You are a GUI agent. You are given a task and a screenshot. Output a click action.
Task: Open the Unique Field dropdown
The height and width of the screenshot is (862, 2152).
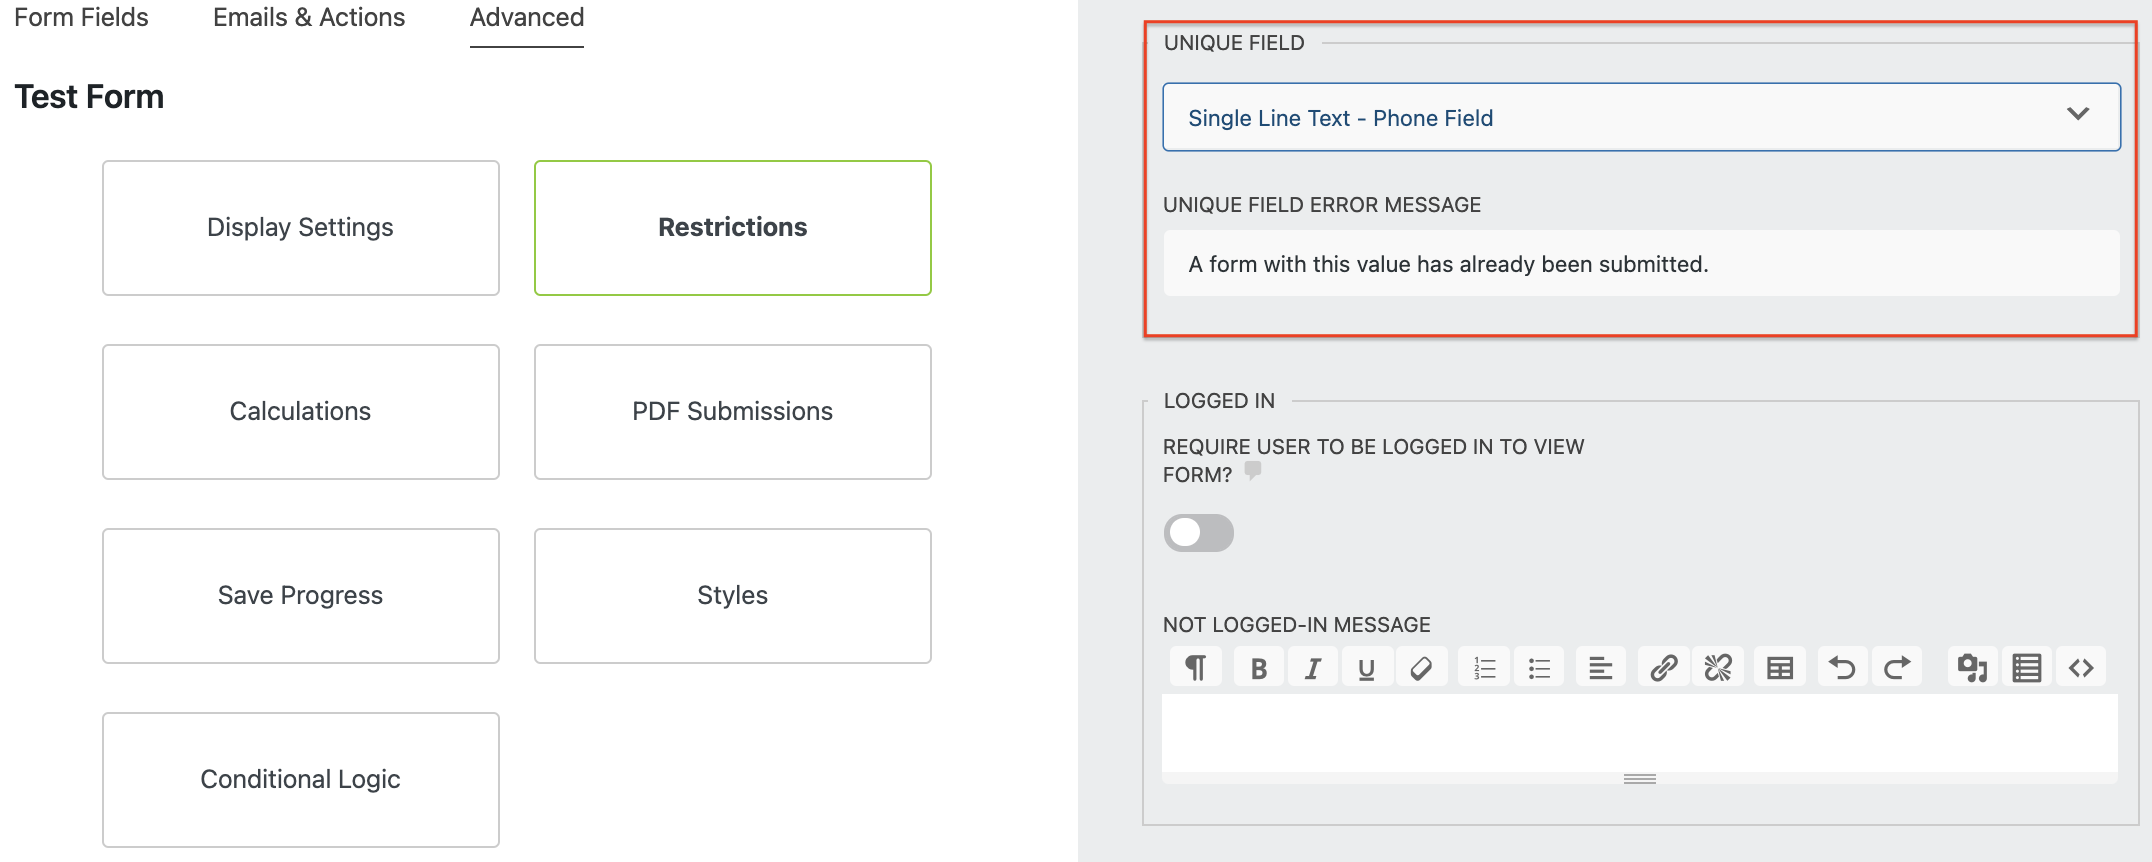(1641, 117)
